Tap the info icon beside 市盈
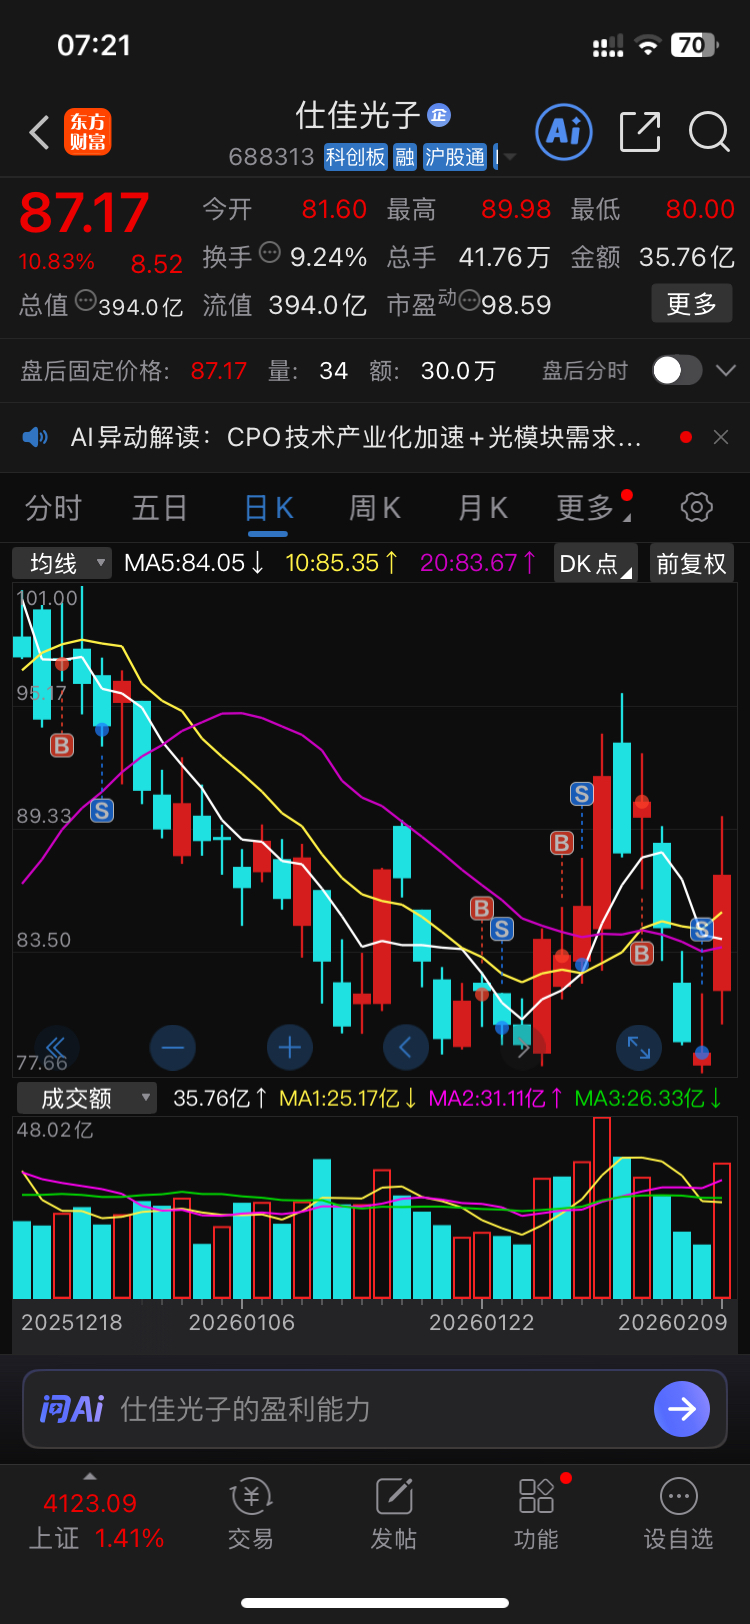Screen dimensions: 750x1624 pyautogui.click(x=469, y=299)
